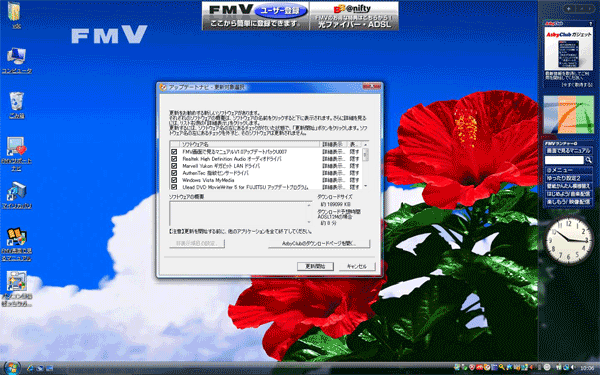Click the third quick launch icon
600x375 pixels.
coord(49,368)
